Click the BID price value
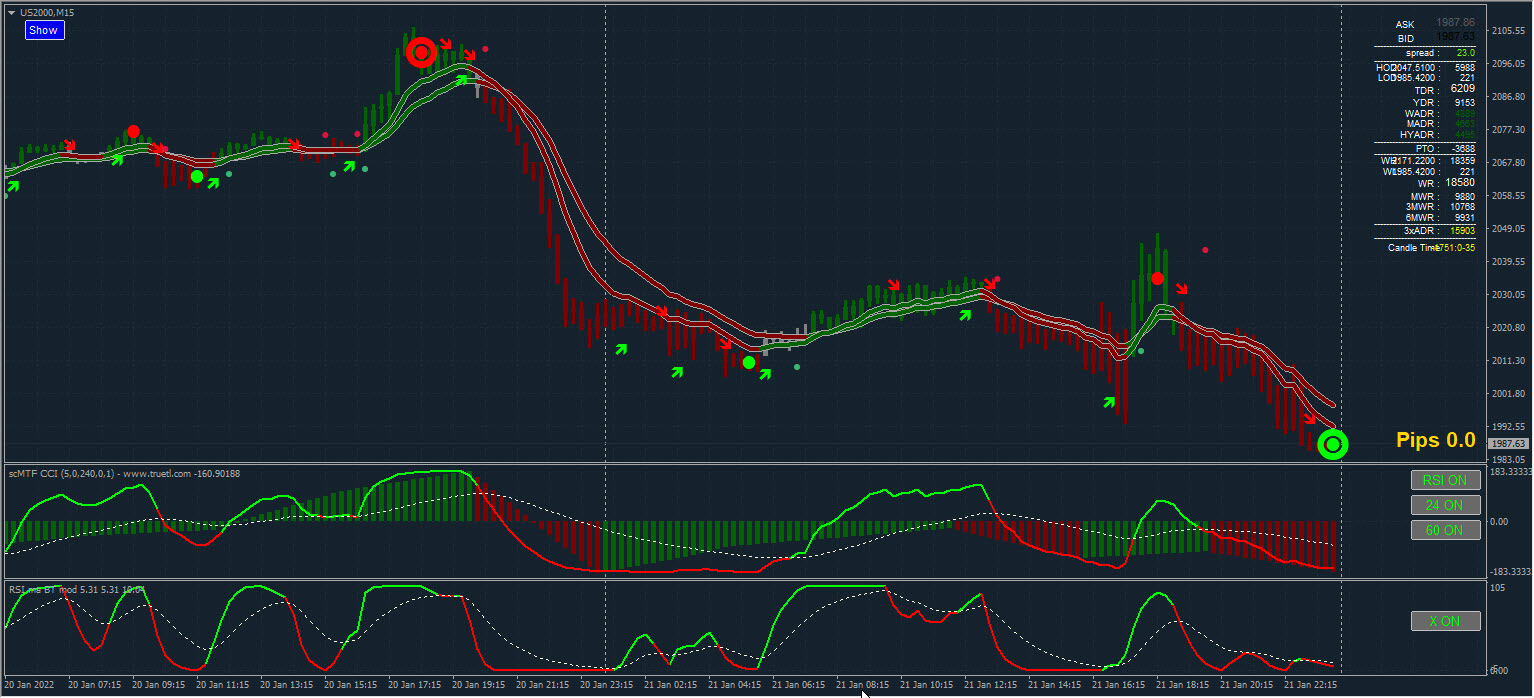The image size is (1534, 698). click(x=1456, y=37)
